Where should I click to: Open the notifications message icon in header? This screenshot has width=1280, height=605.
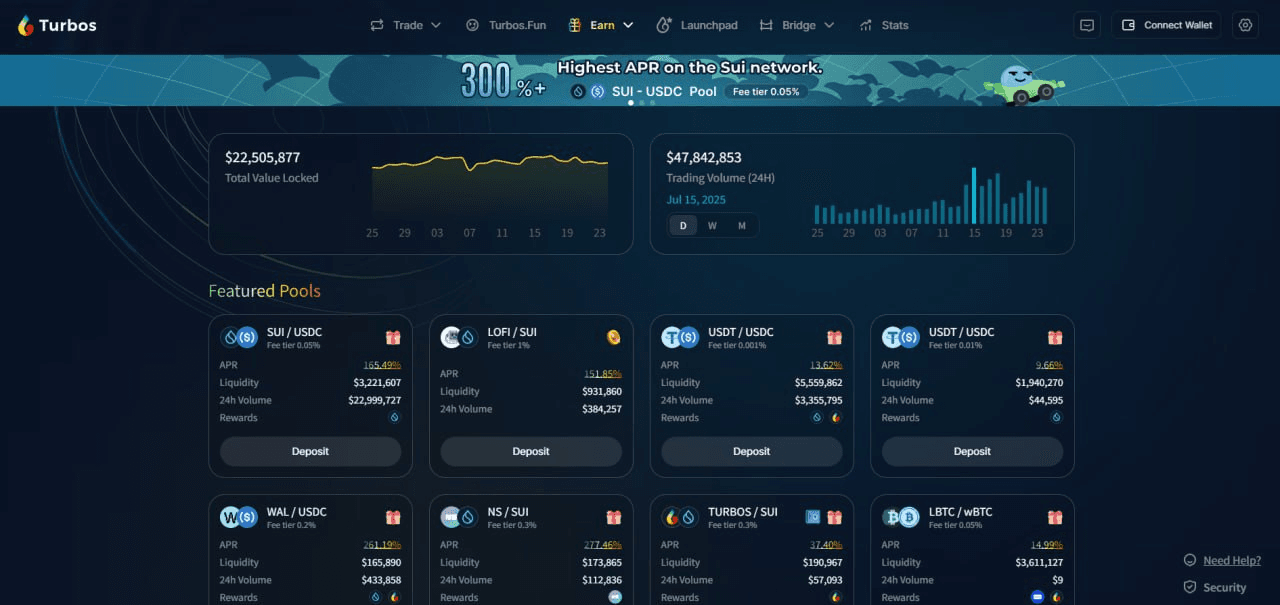[1087, 25]
